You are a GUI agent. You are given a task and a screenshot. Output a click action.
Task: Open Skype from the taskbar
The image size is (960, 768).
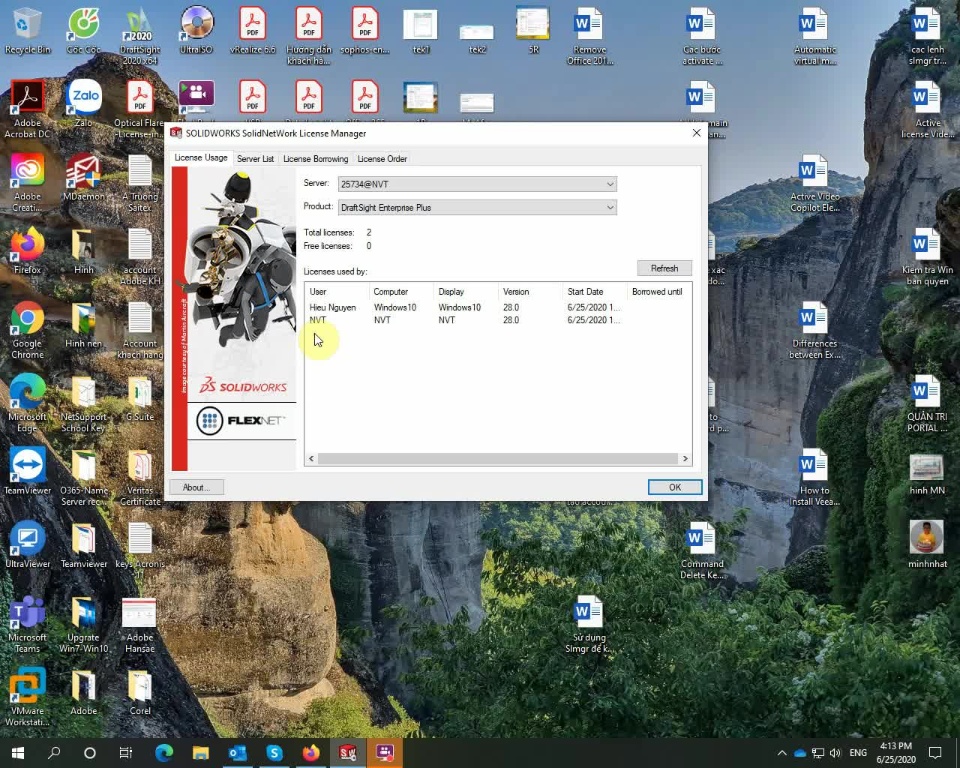pos(274,753)
